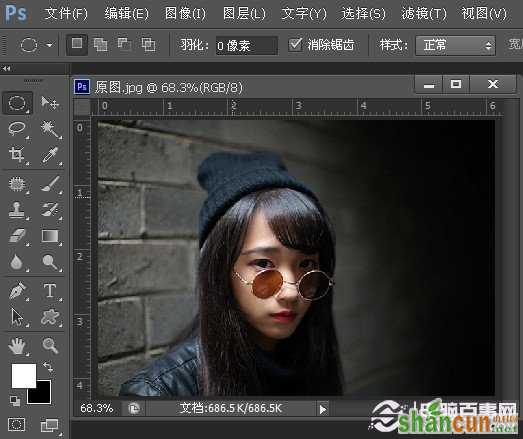This screenshot has height=439, width=523.
Task: Select the Hand tool
Action: [17, 346]
